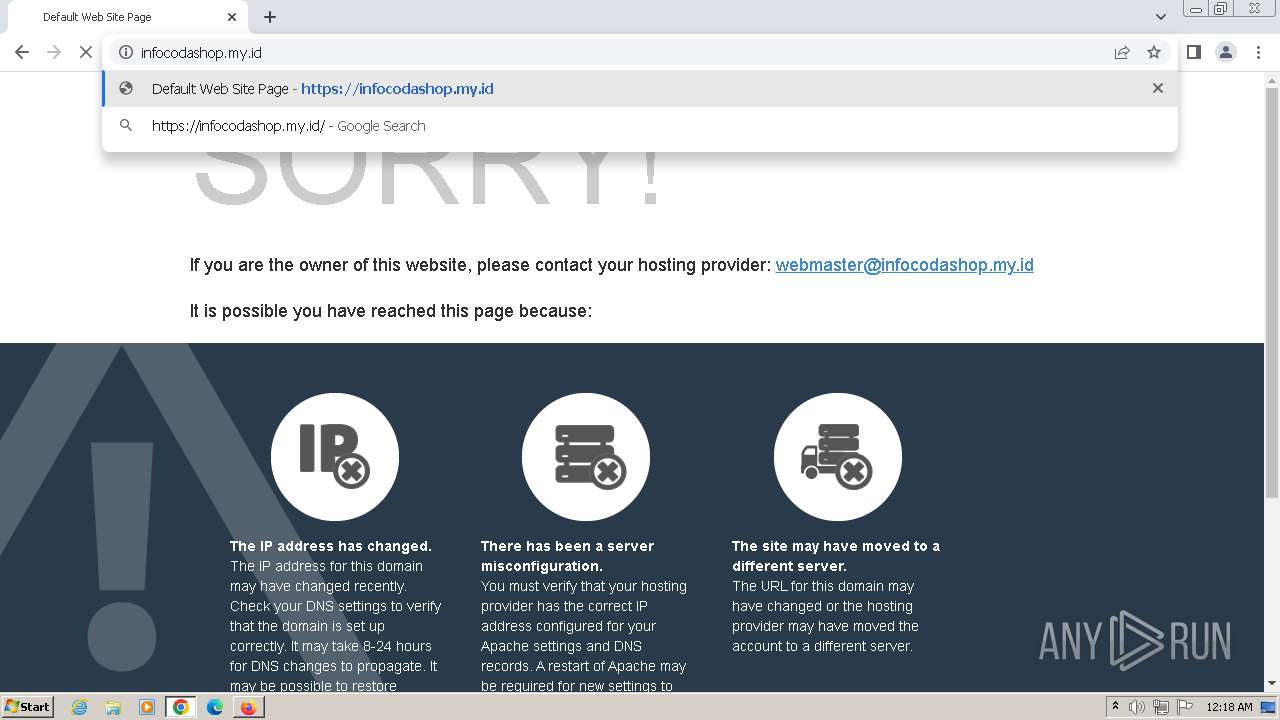Screen dimensions: 1280x720
Task: Close the Default Web Site Page tab
Action: click(232, 17)
